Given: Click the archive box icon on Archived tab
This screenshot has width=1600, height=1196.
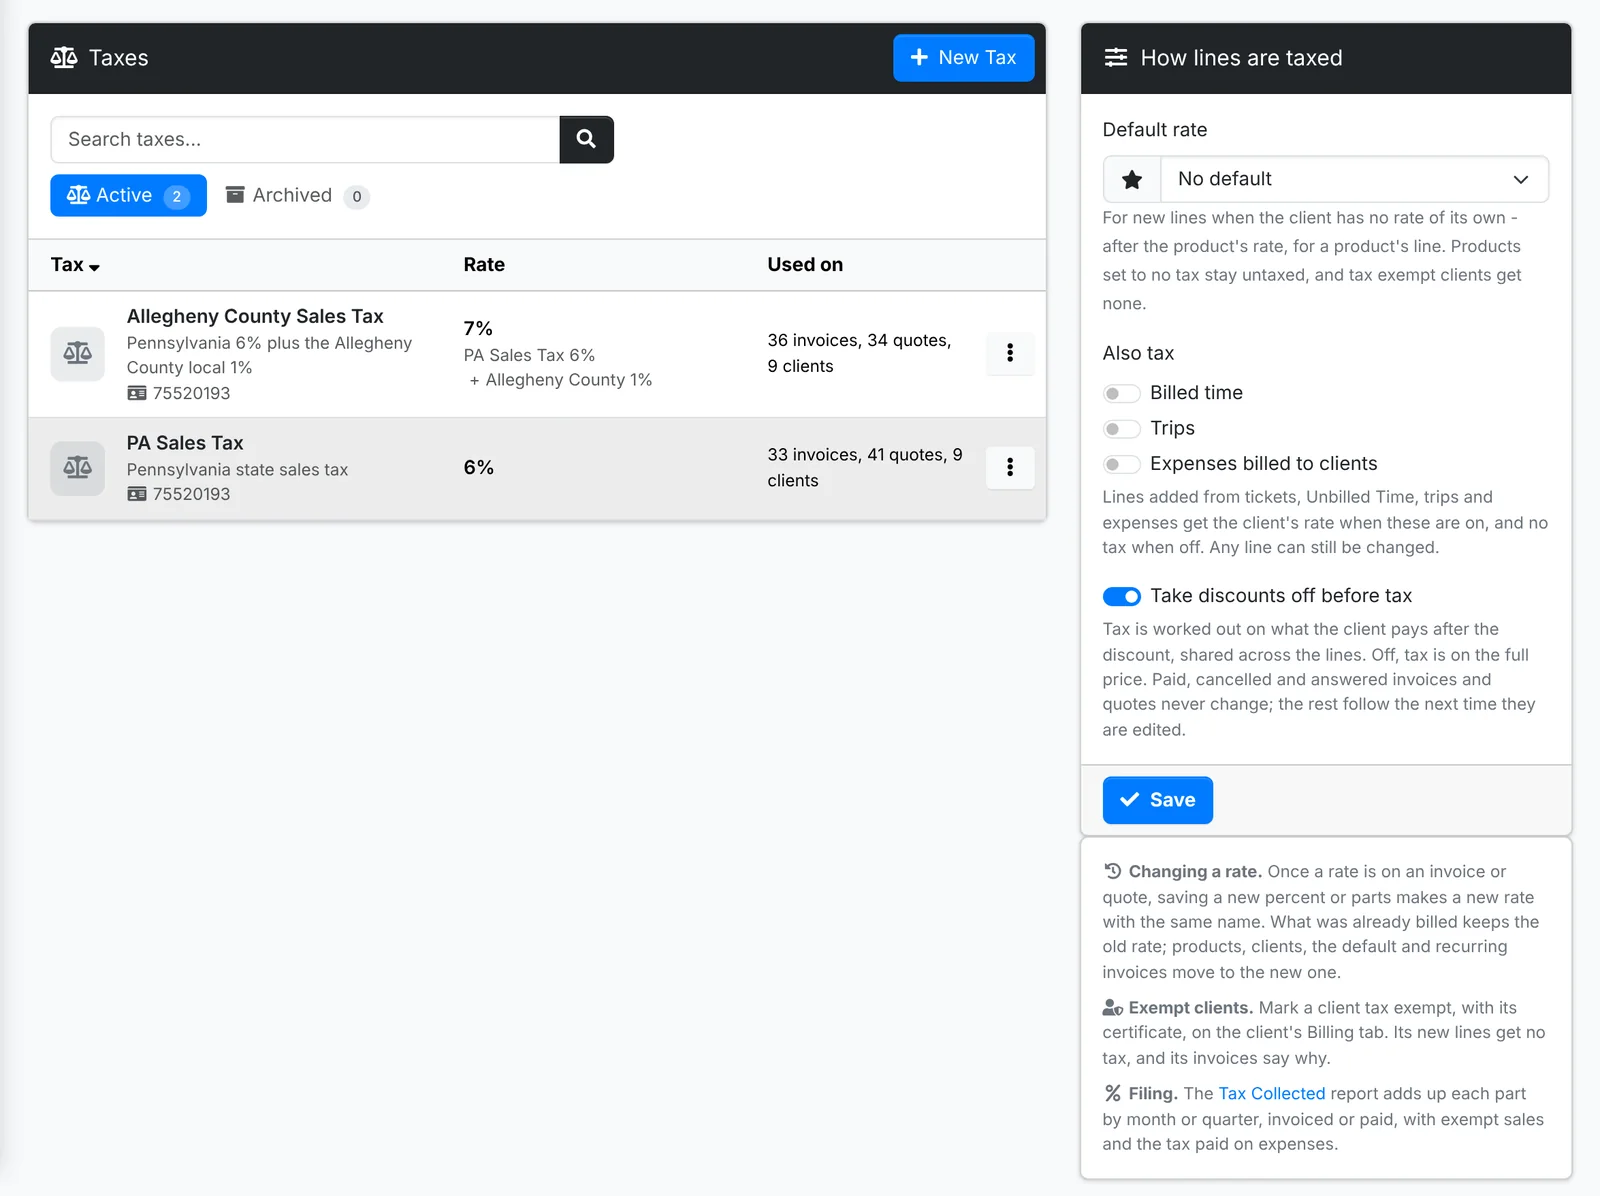Looking at the screenshot, I should (235, 195).
